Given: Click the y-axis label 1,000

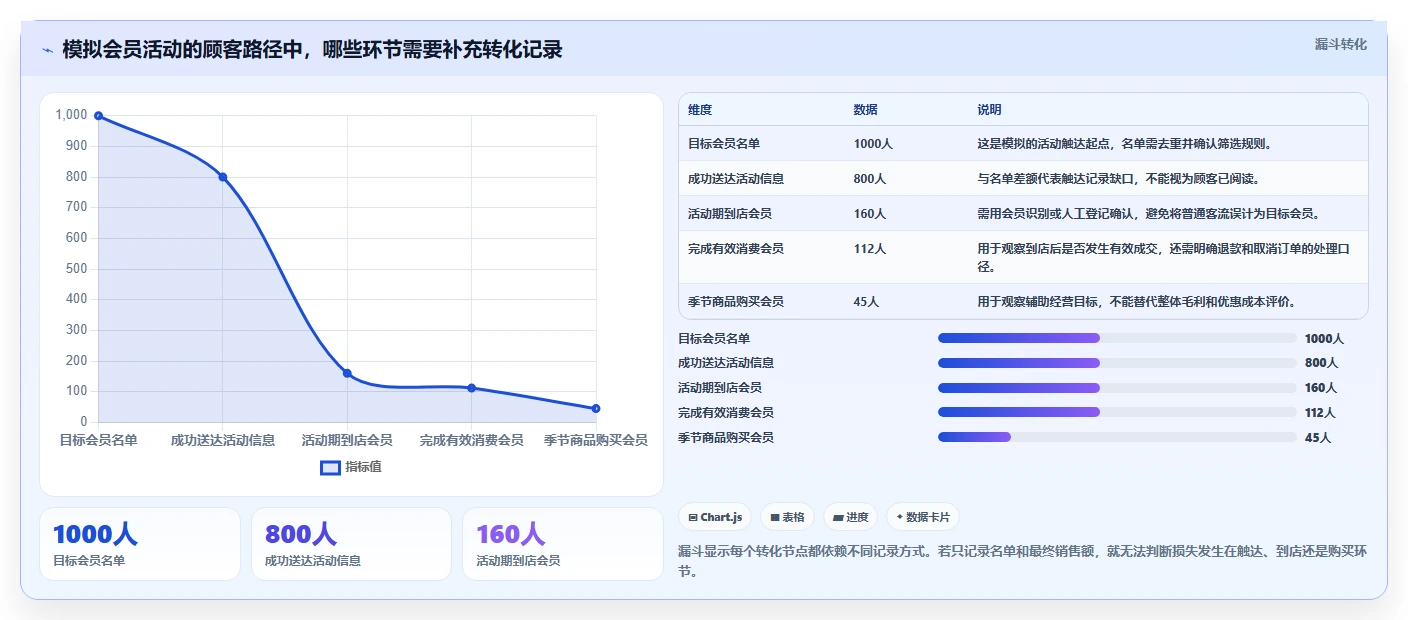Looking at the screenshot, I should [x=71, y=115].
